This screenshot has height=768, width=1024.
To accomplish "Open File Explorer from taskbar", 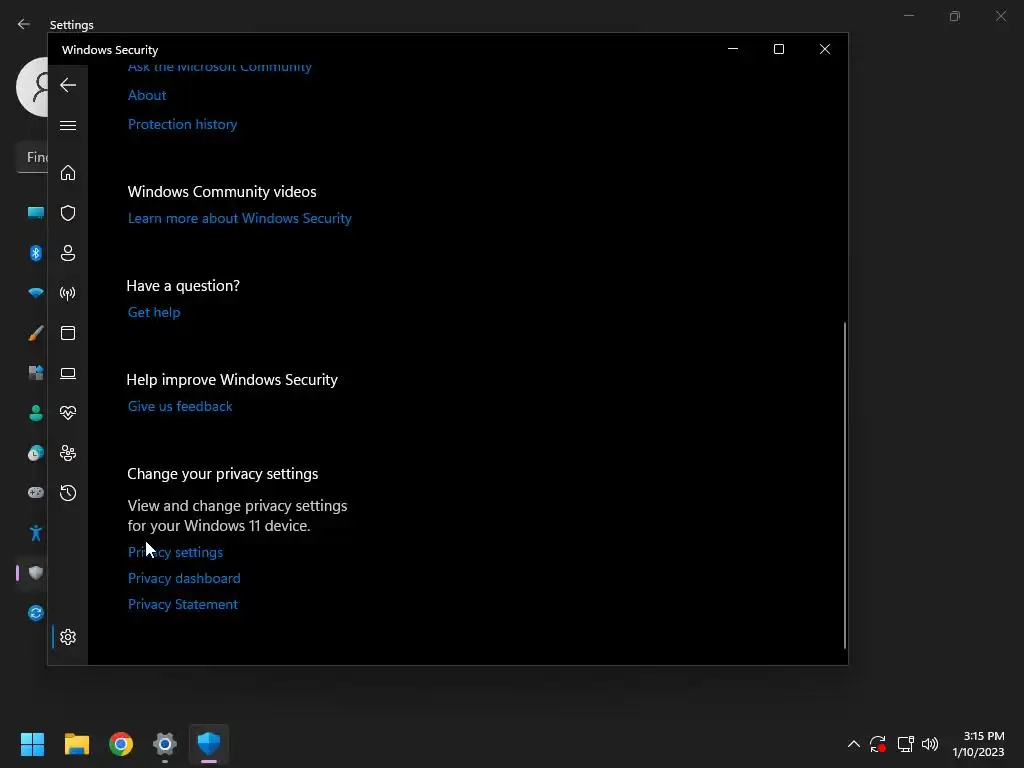I will coord(76,744).
